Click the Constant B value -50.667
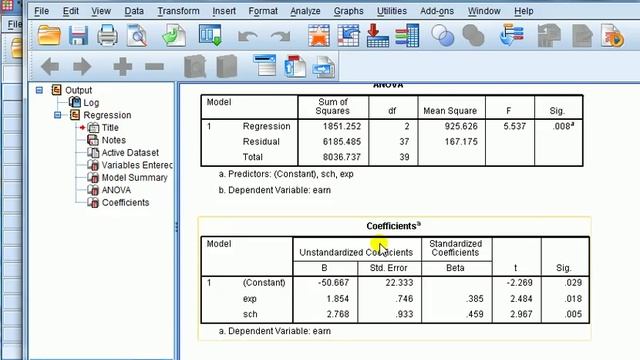The width and height of the screenshot is (640, 360). point(333,283)
